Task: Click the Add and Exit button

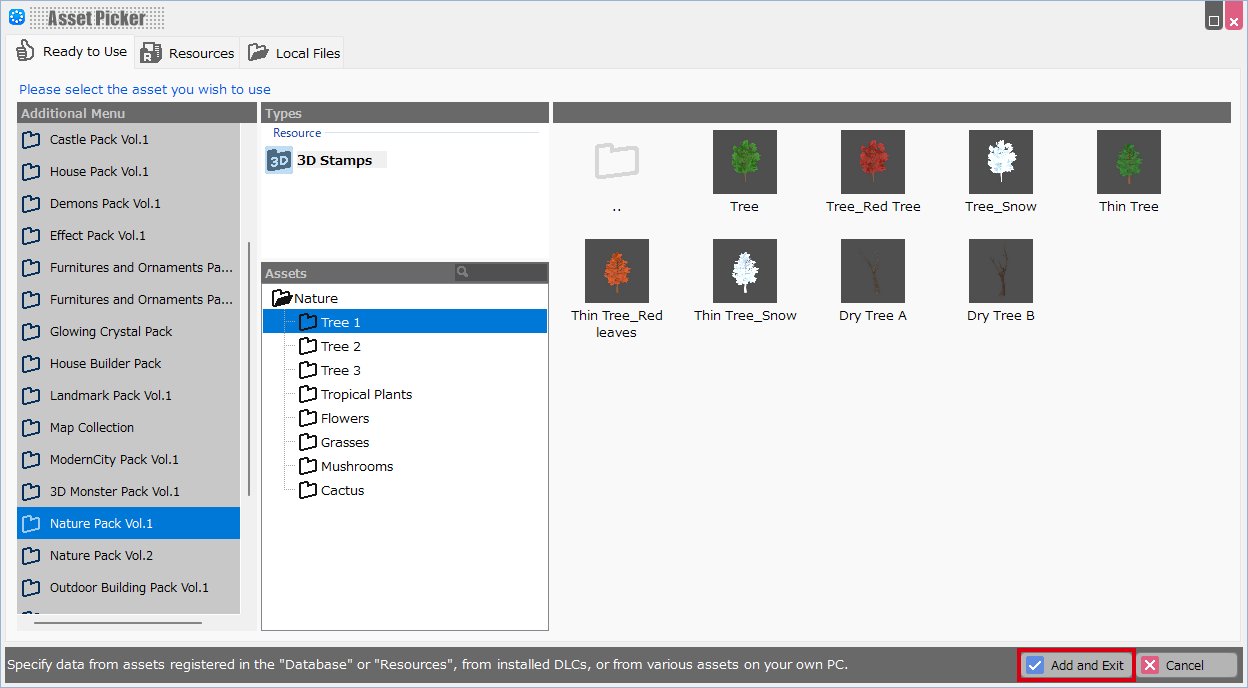Action: click(x=1076, y=665)
